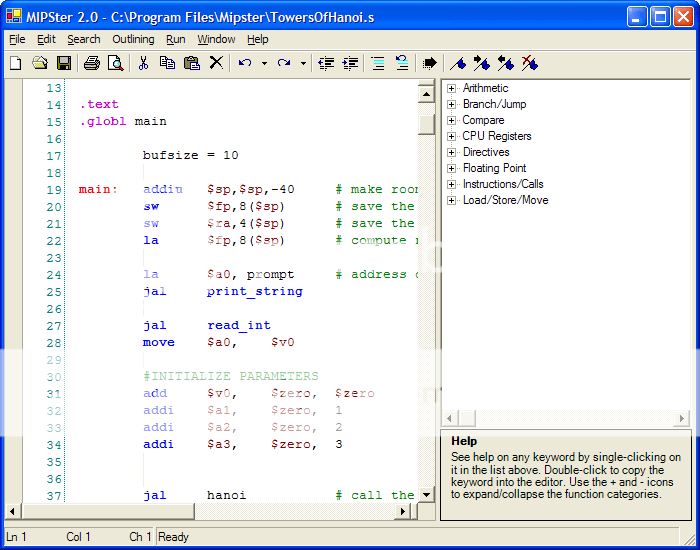Click 'bufsize = 10' on line 17

tap(191, 155)
